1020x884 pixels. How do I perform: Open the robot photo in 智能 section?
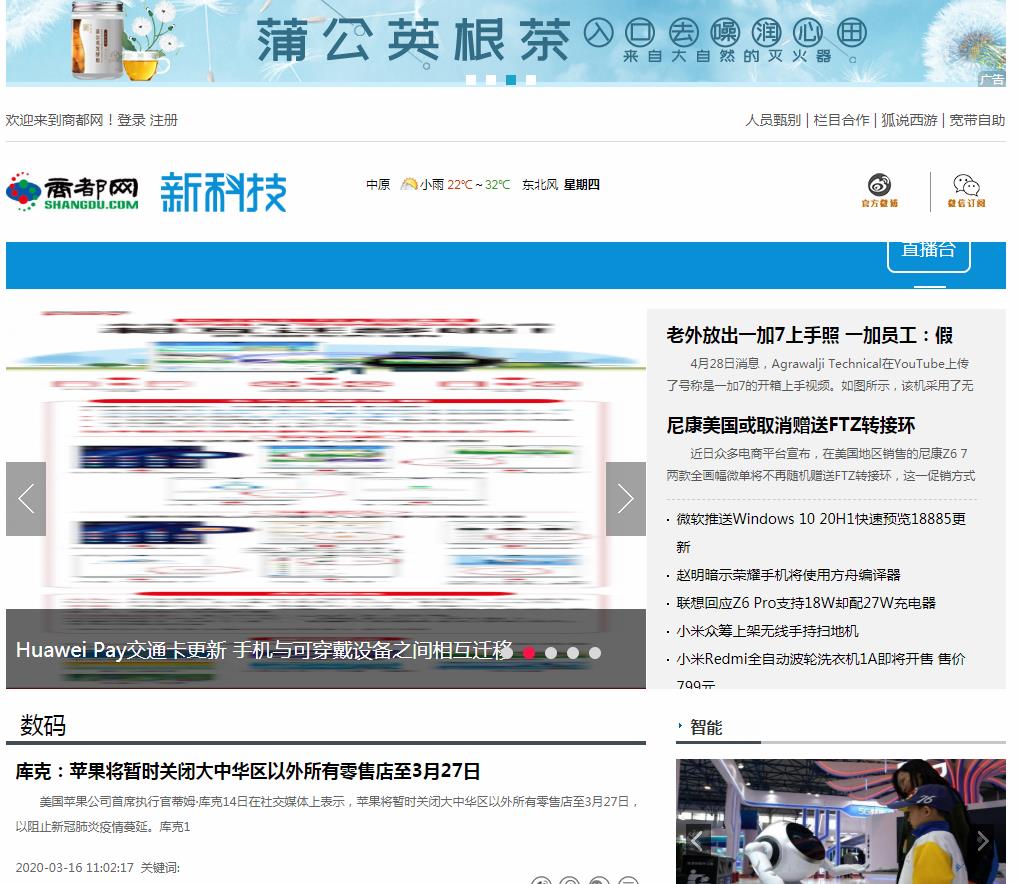pos(840,822)
